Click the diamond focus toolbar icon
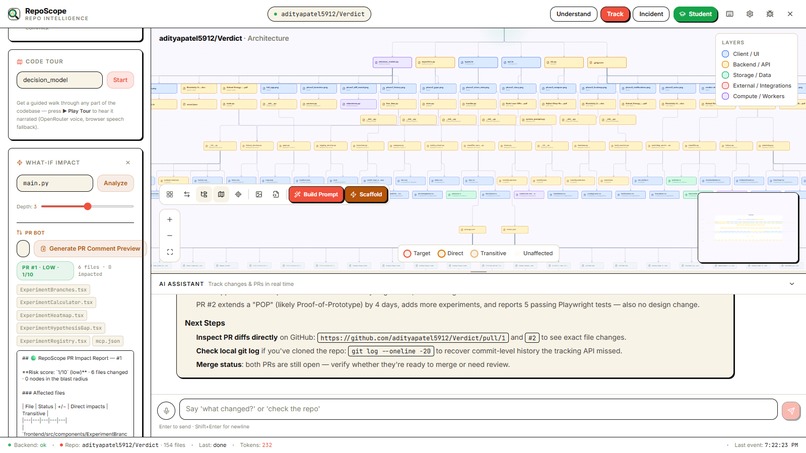Viewport: 806px width, 453px height. 238,194
